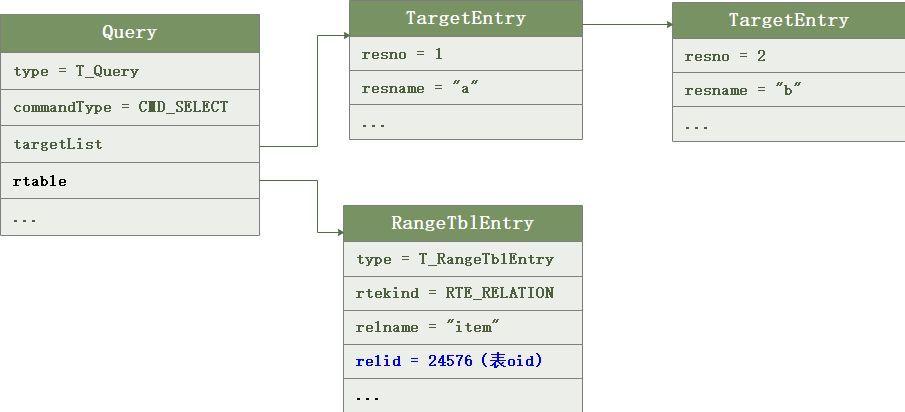Select the blue relid = 24576 row
The width and height of the screenshot is (905, 412).
pyautogui.click(x=463, y=361)
